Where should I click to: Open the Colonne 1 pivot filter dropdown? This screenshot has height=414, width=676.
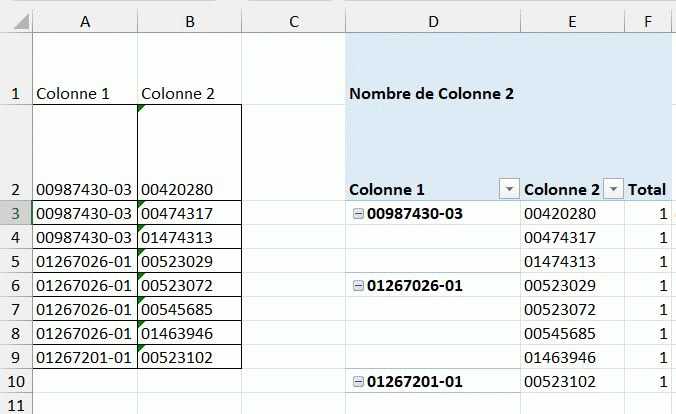(x=509, y=189)
